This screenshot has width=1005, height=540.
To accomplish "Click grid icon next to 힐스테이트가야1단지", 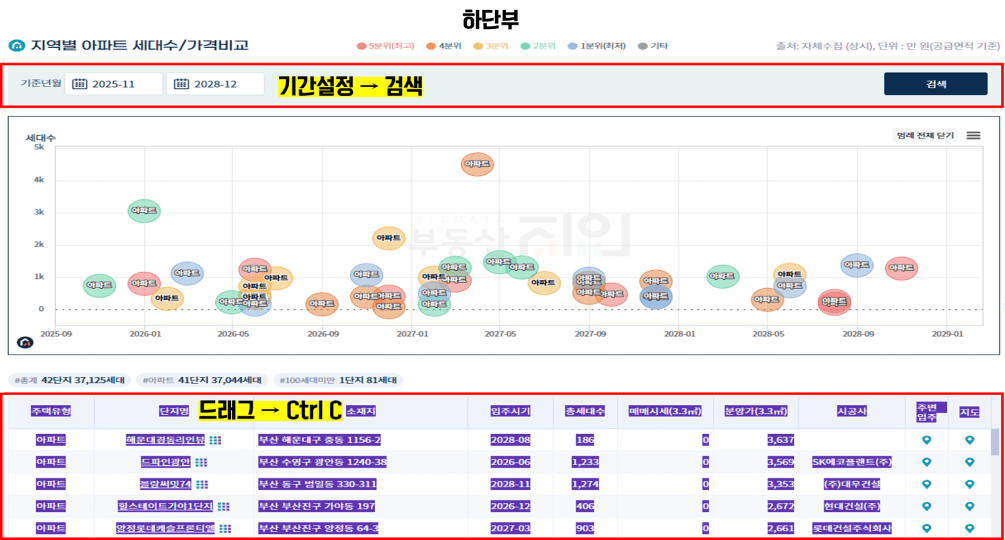I will (x=223, y=506).
